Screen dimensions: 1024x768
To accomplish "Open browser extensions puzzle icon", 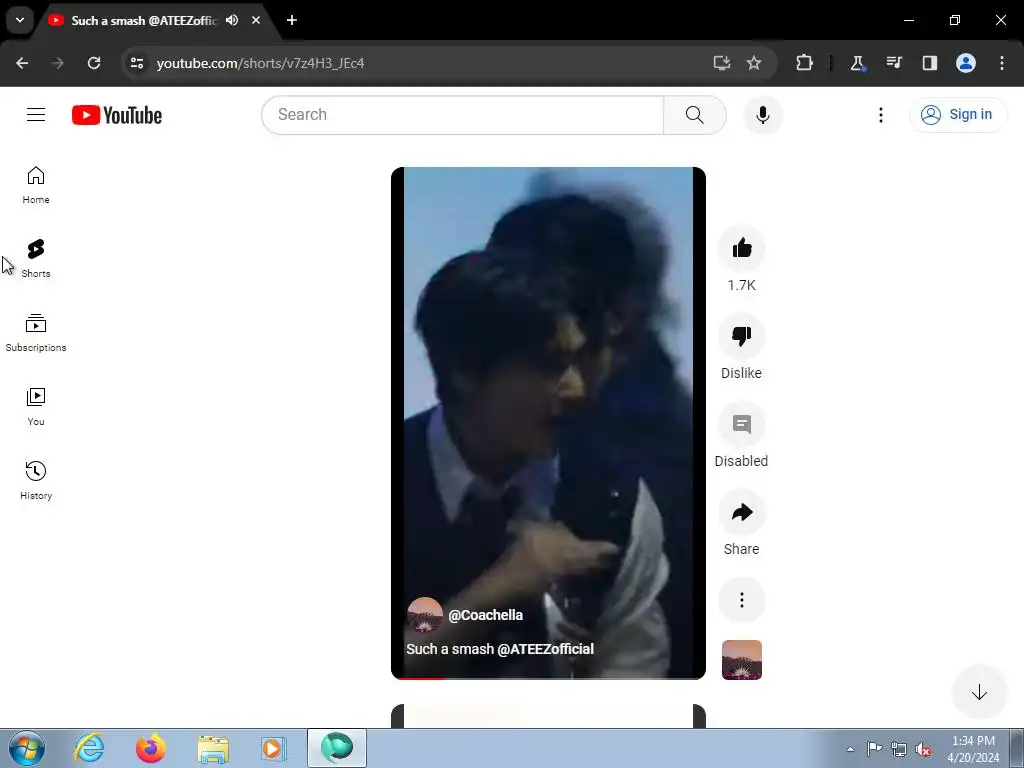I will click(x=804, y=63).
